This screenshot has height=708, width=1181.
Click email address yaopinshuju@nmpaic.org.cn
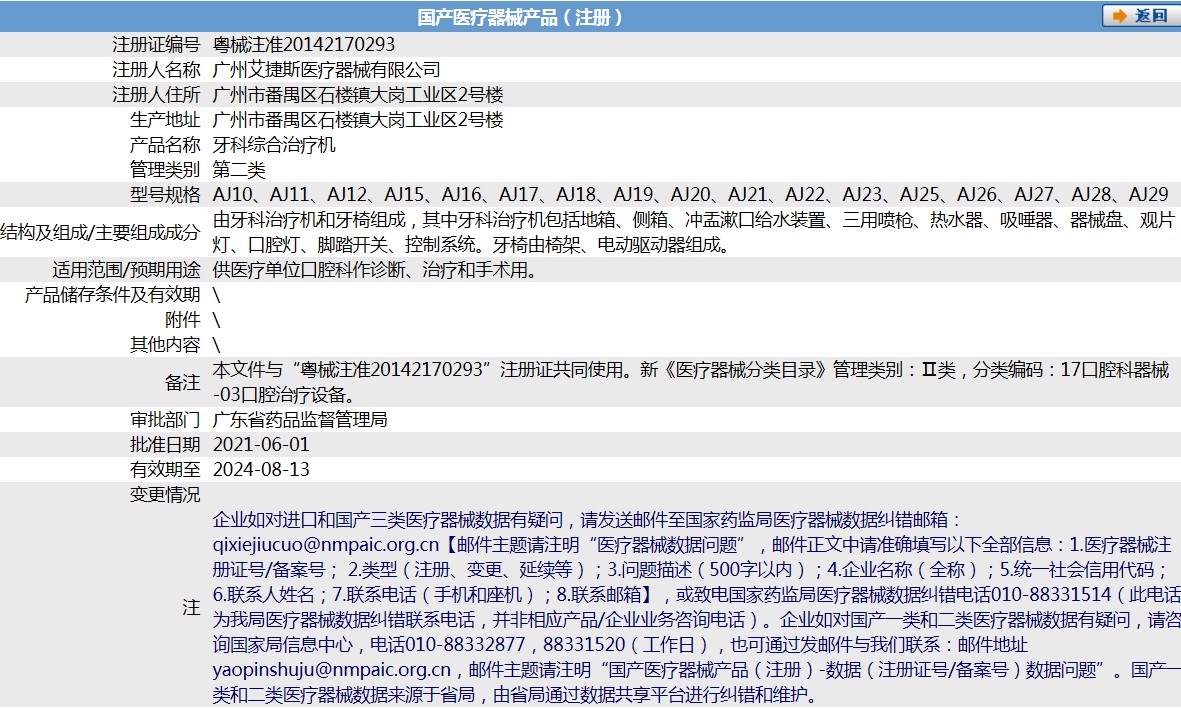pos(331,670)
